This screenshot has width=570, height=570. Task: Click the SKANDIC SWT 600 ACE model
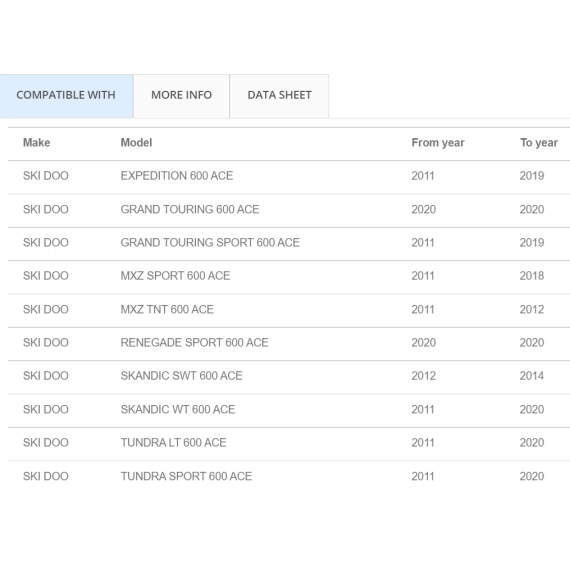pyautogui.click(x=181, y=376)
